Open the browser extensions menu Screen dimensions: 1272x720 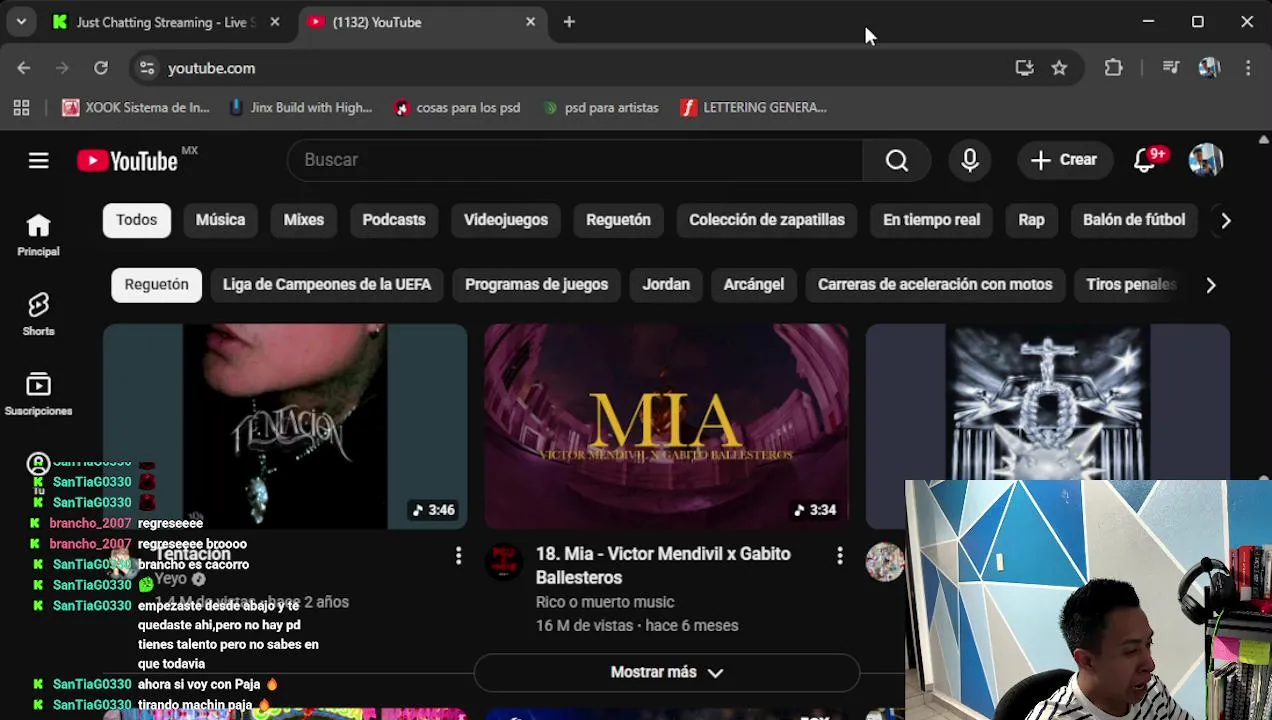click(x=1113, y=68)
